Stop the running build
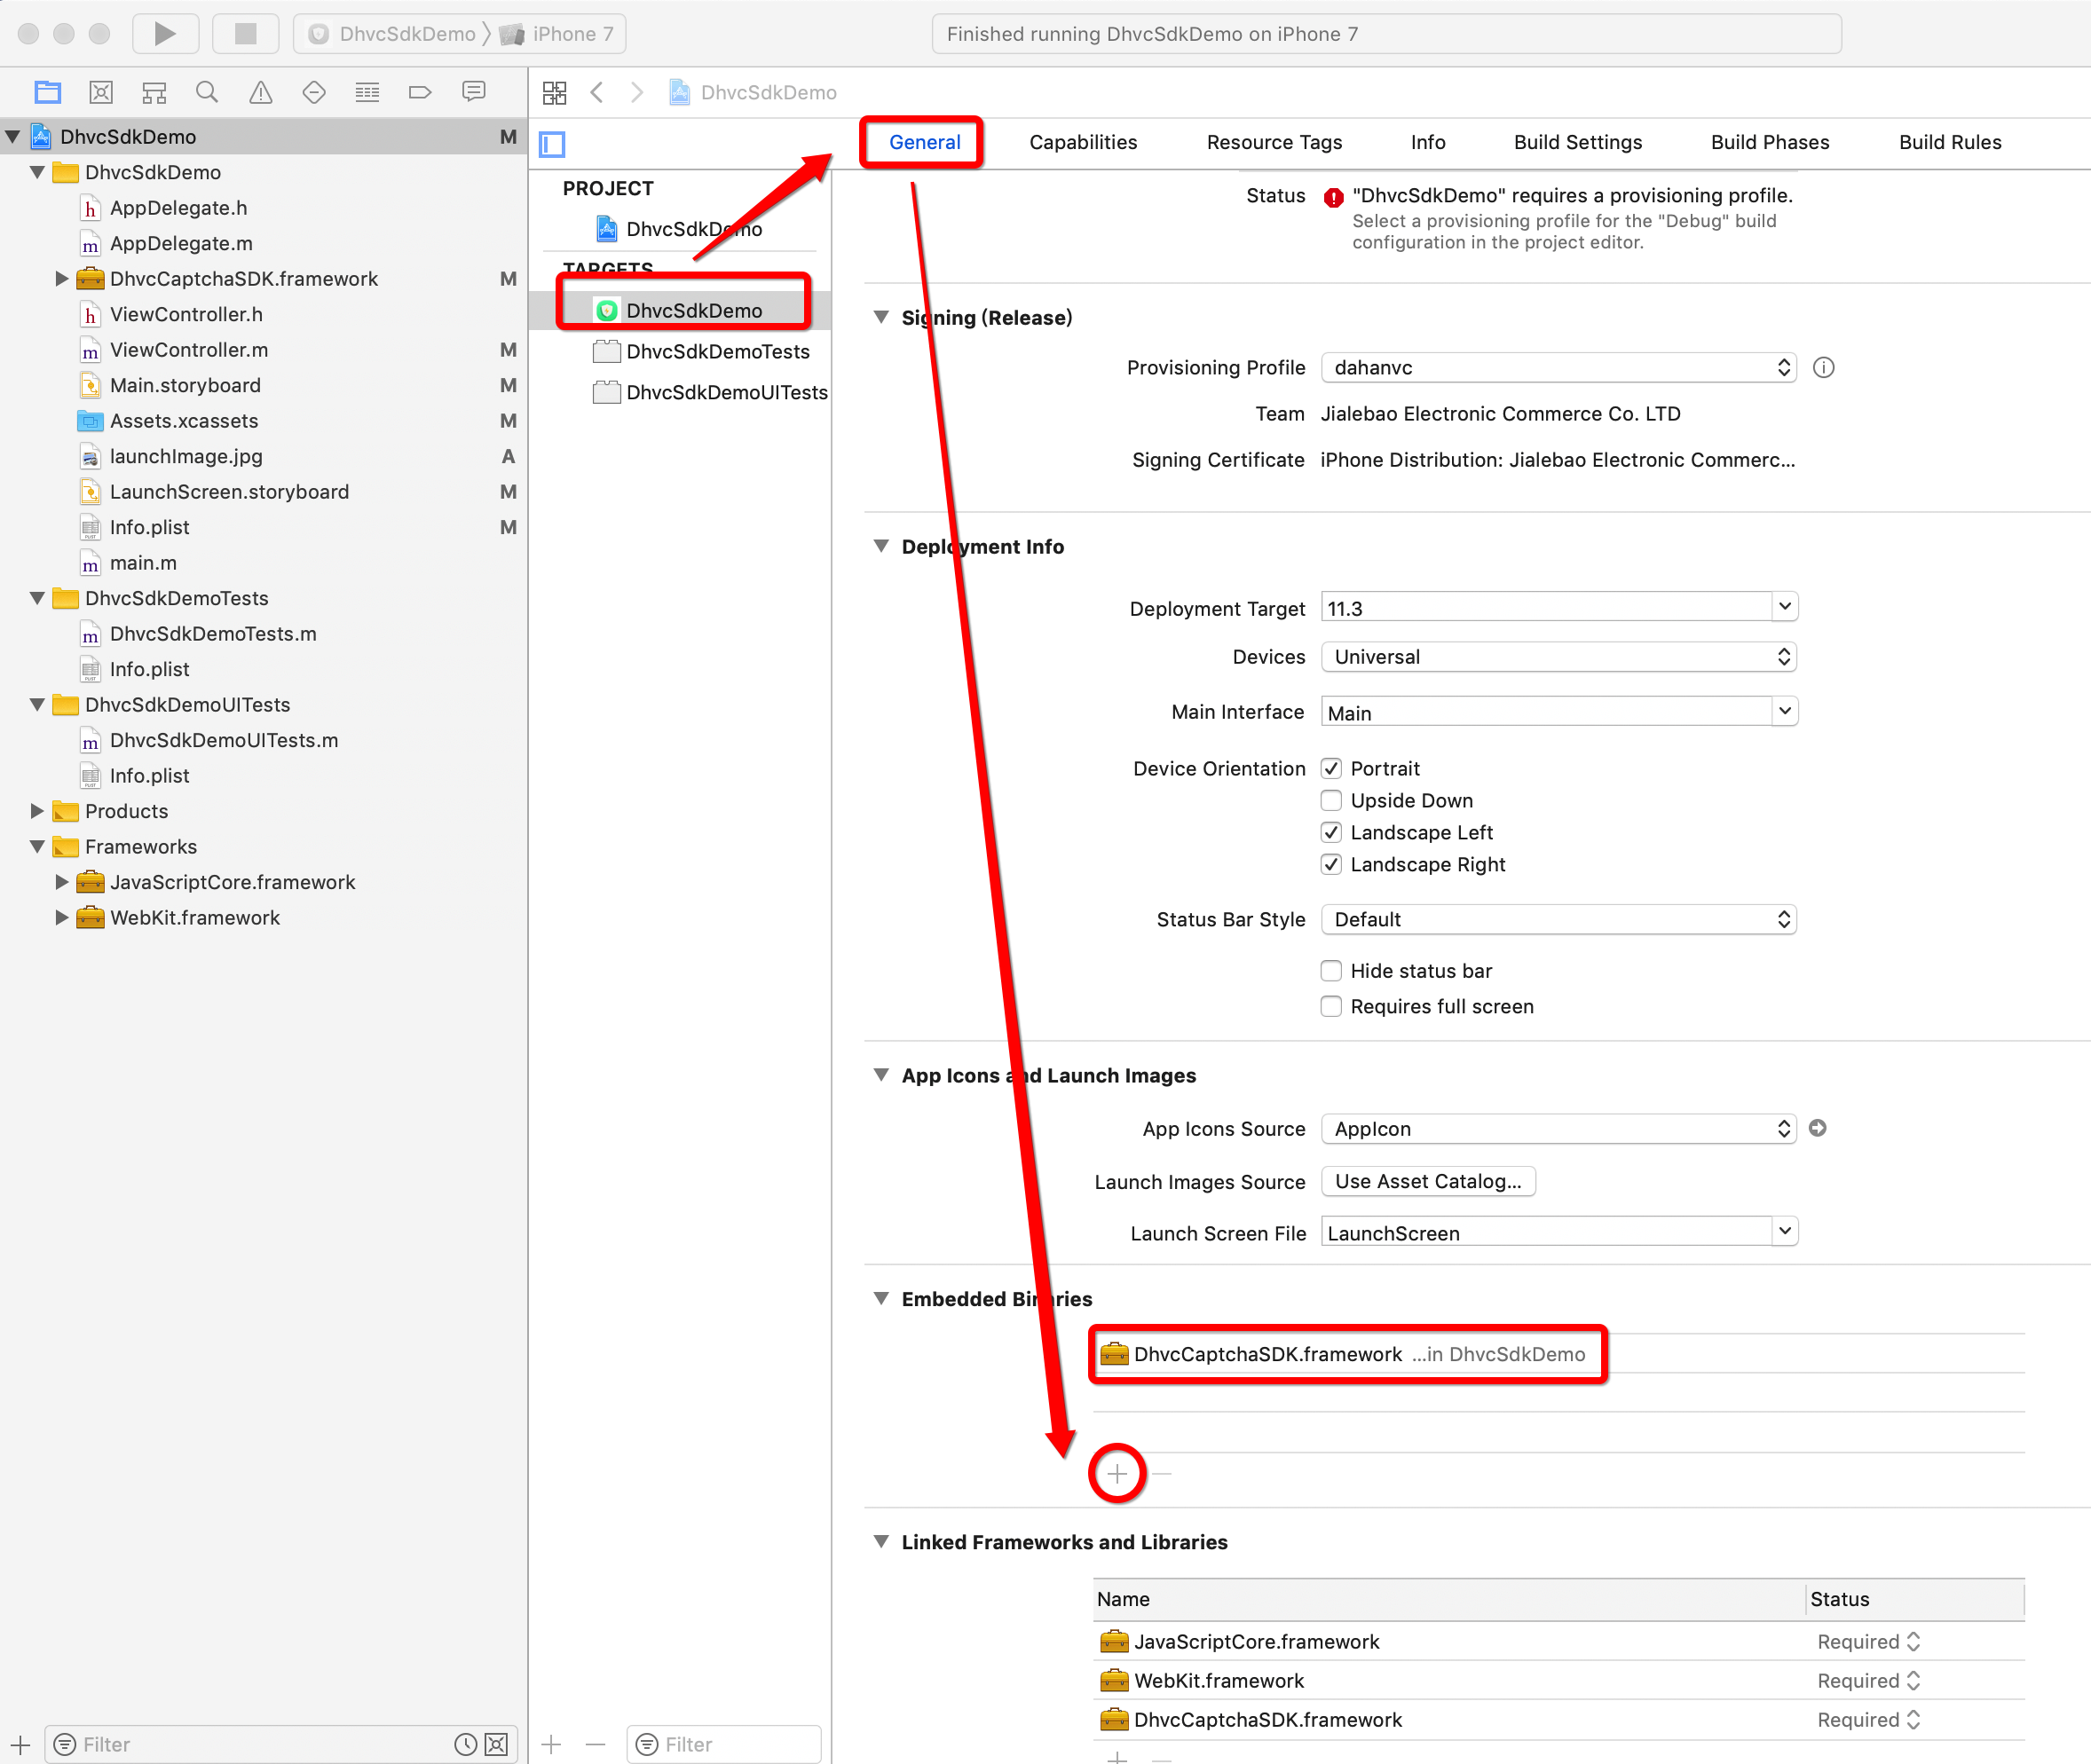This screenshot has height=1764, width=2091. pos(245,34)
